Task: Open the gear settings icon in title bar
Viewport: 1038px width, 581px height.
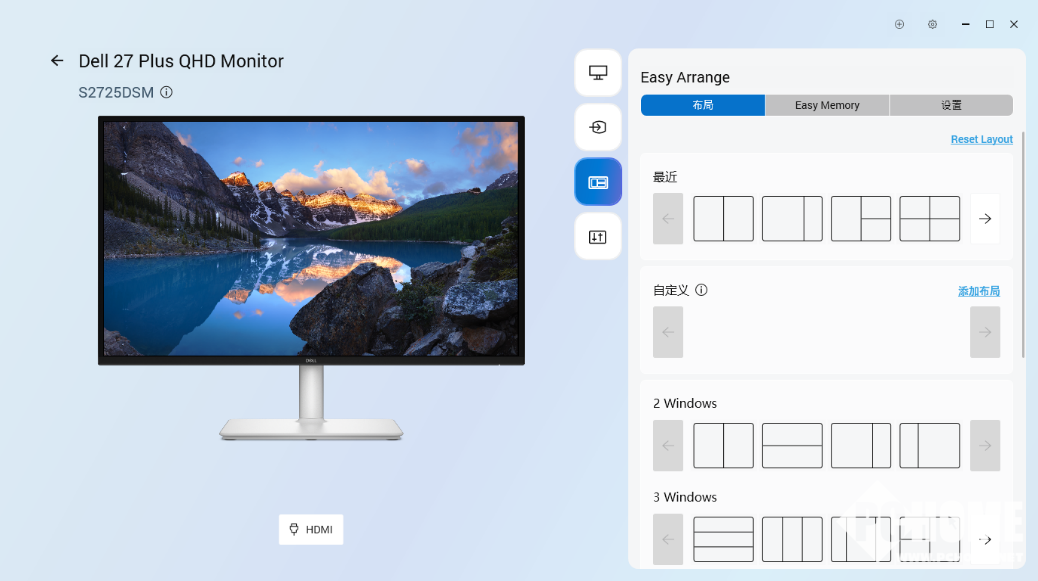Action: pyautogui.click(x=932, y=24)
